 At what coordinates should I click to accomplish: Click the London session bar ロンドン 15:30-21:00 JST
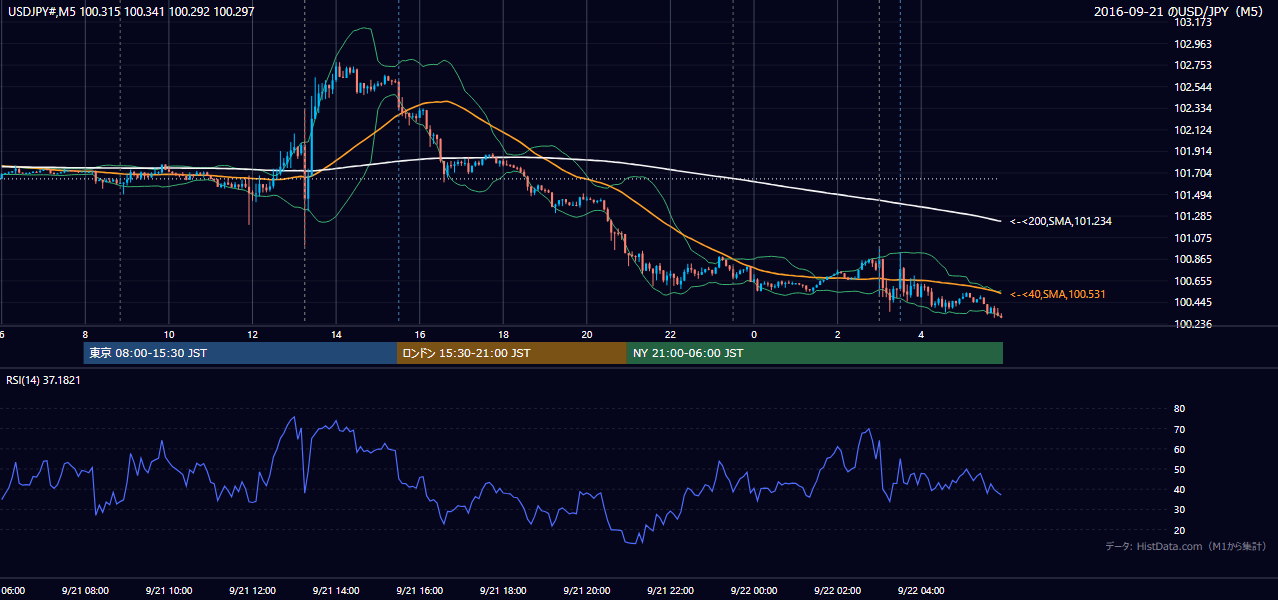tap(512, 353)
